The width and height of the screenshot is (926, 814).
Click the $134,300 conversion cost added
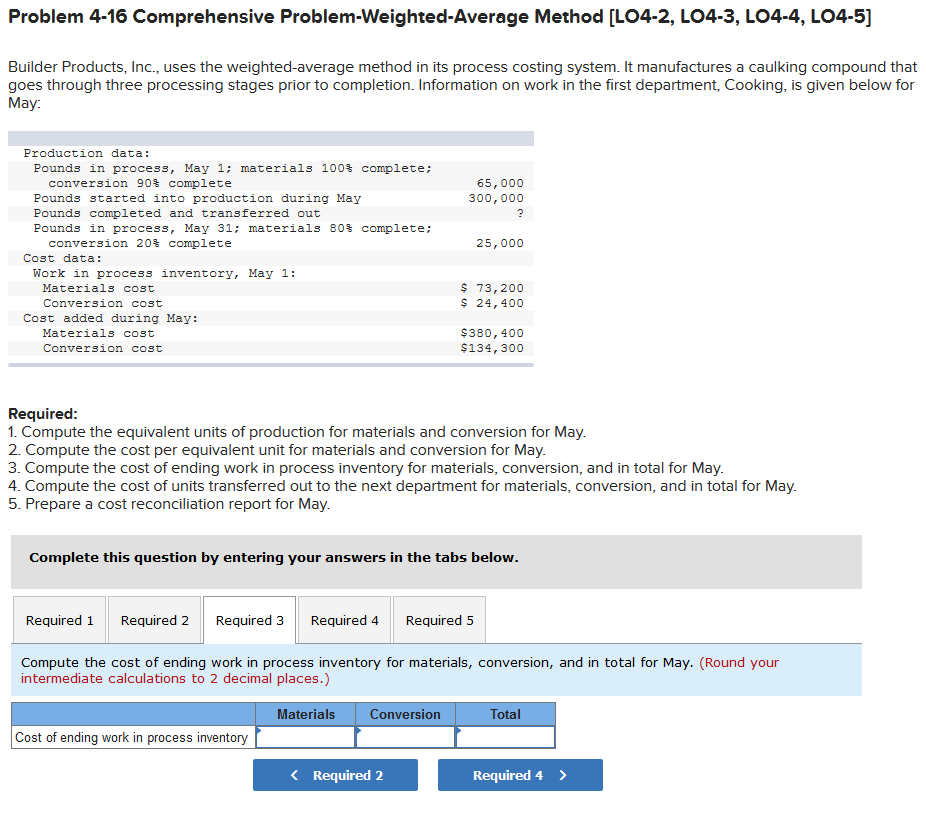(492, 348)
